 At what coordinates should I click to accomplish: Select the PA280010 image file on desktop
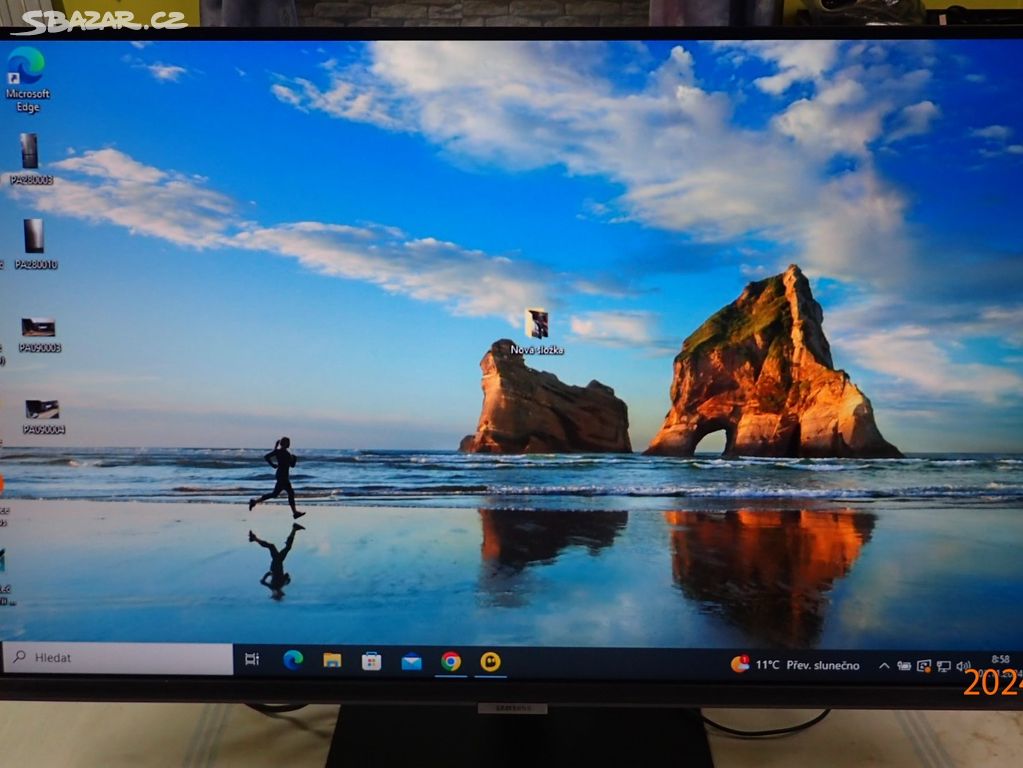(x=35, y=244)
